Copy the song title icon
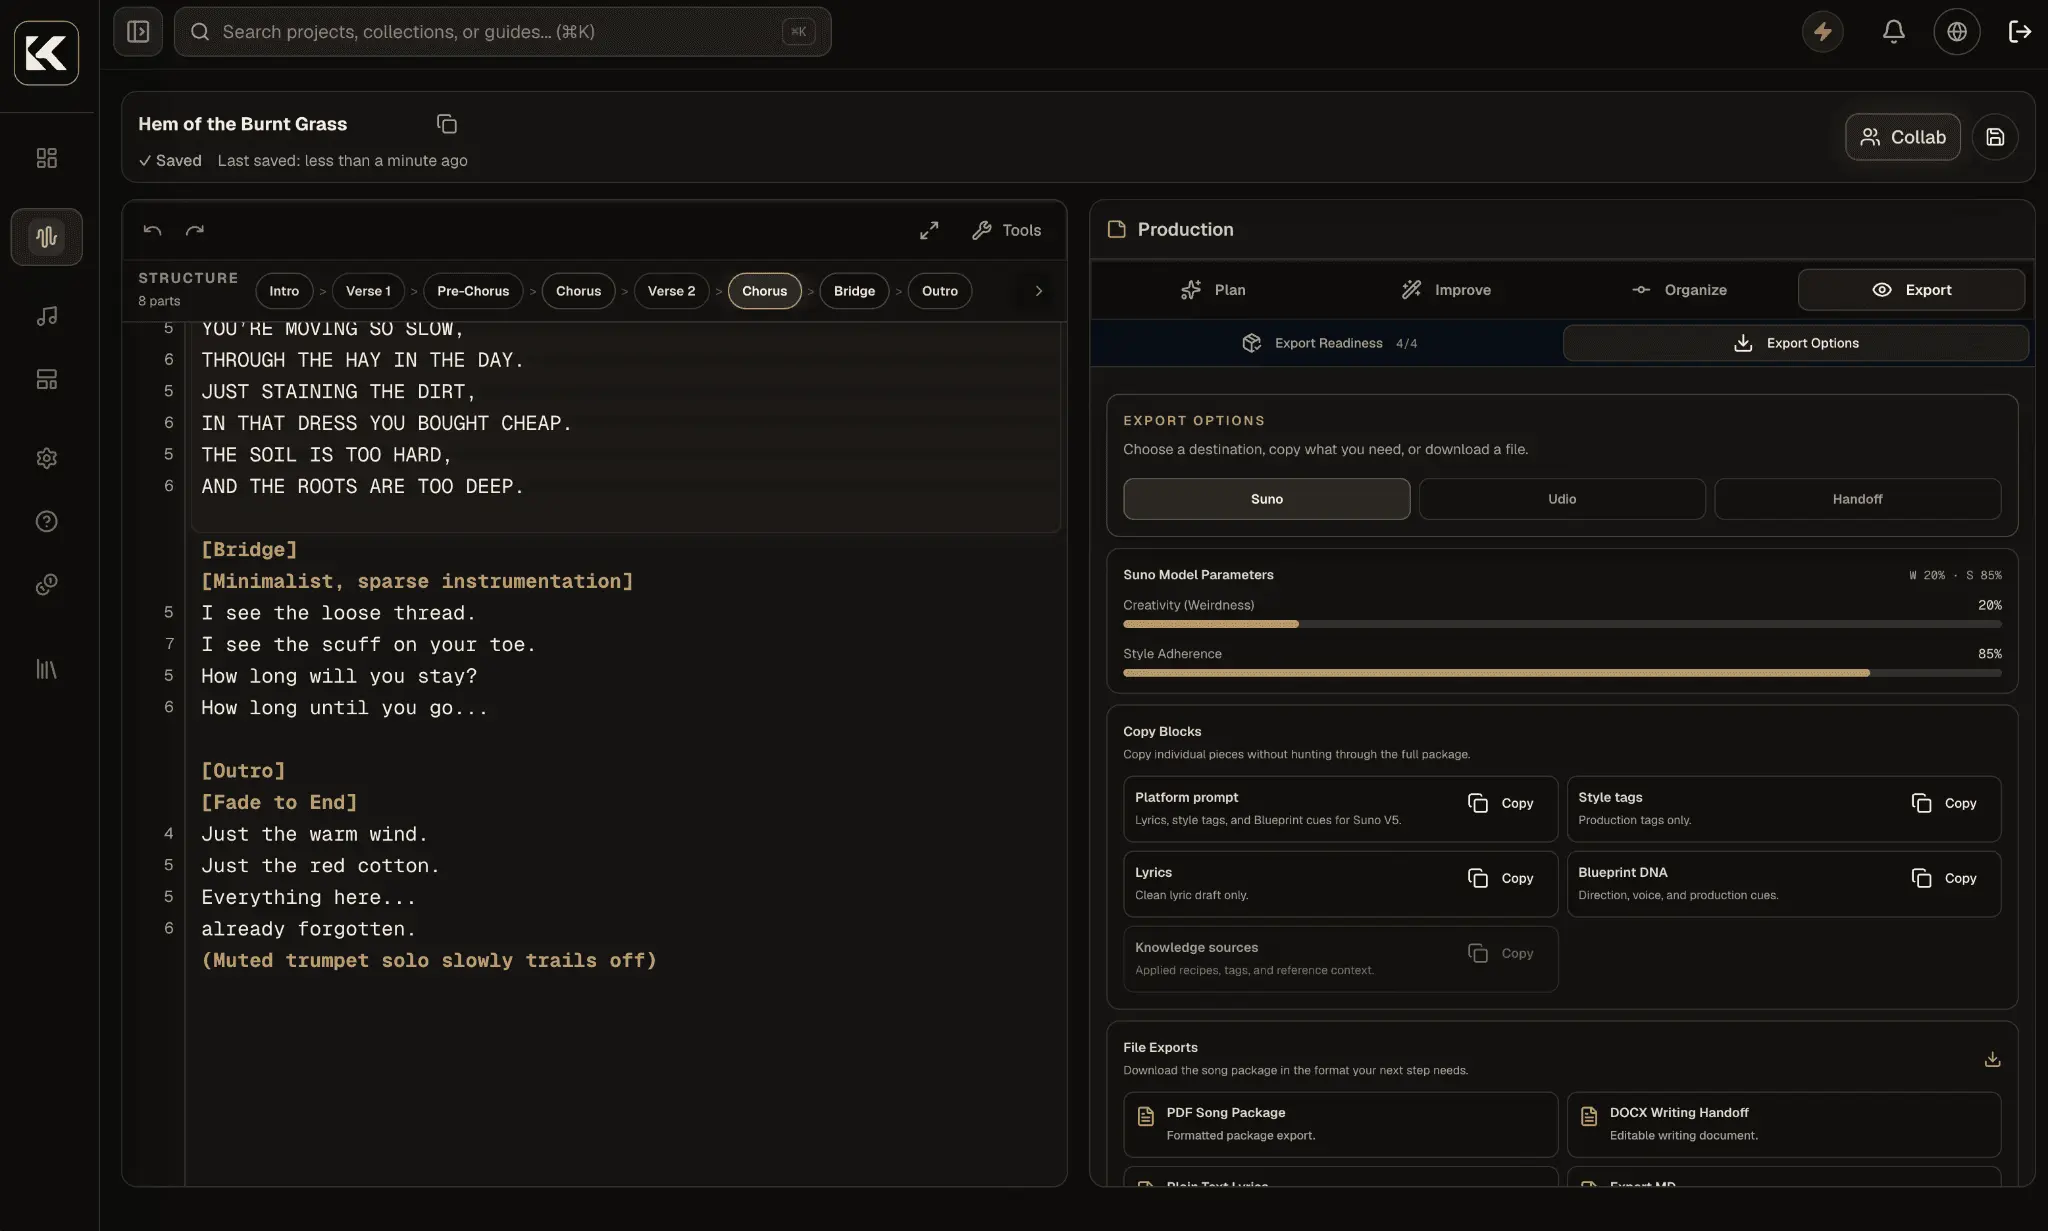Screen dimensions: 2048x1231 (447, 124)
